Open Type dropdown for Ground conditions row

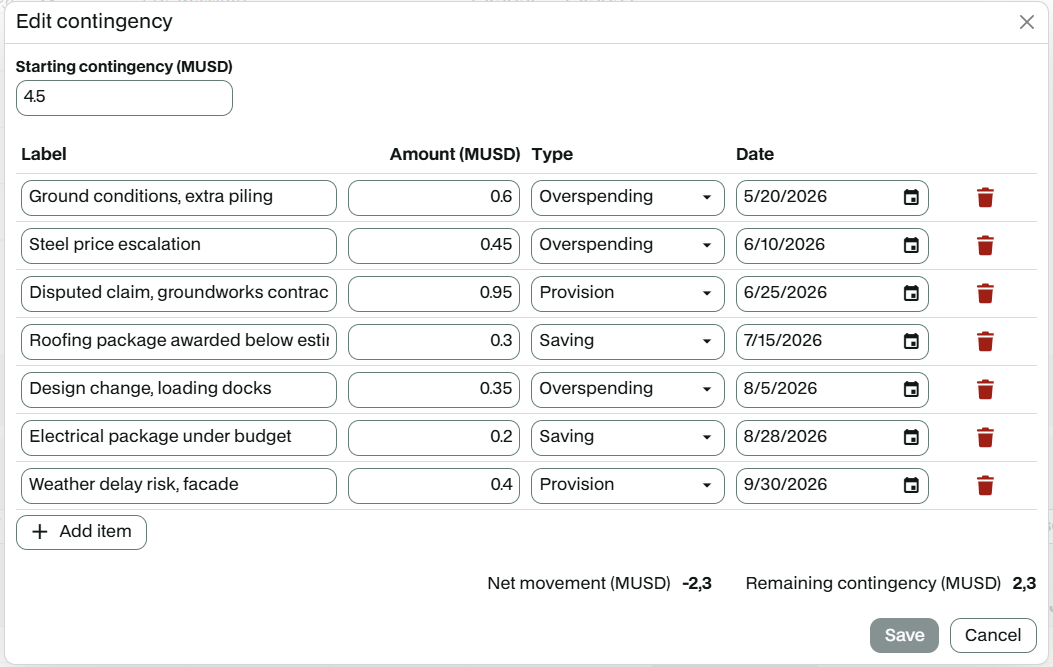[627, 197]
